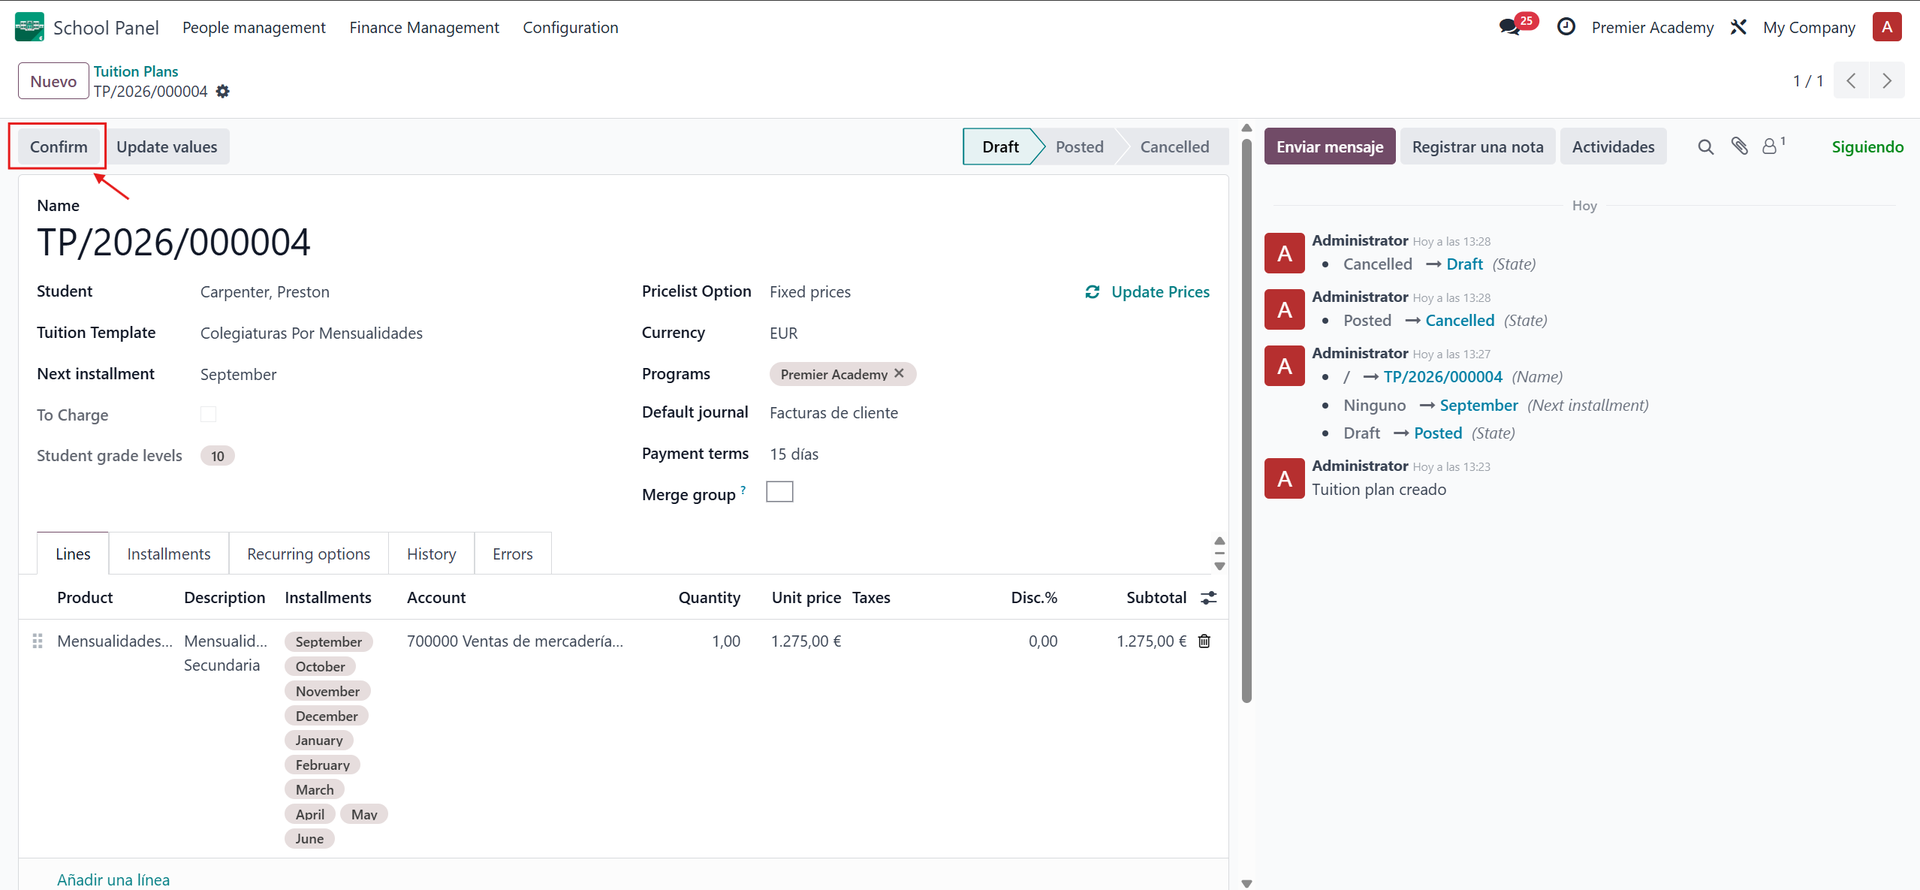Click the column settings adjust icon
The image size is (1920, 890).
point(1208,598)
